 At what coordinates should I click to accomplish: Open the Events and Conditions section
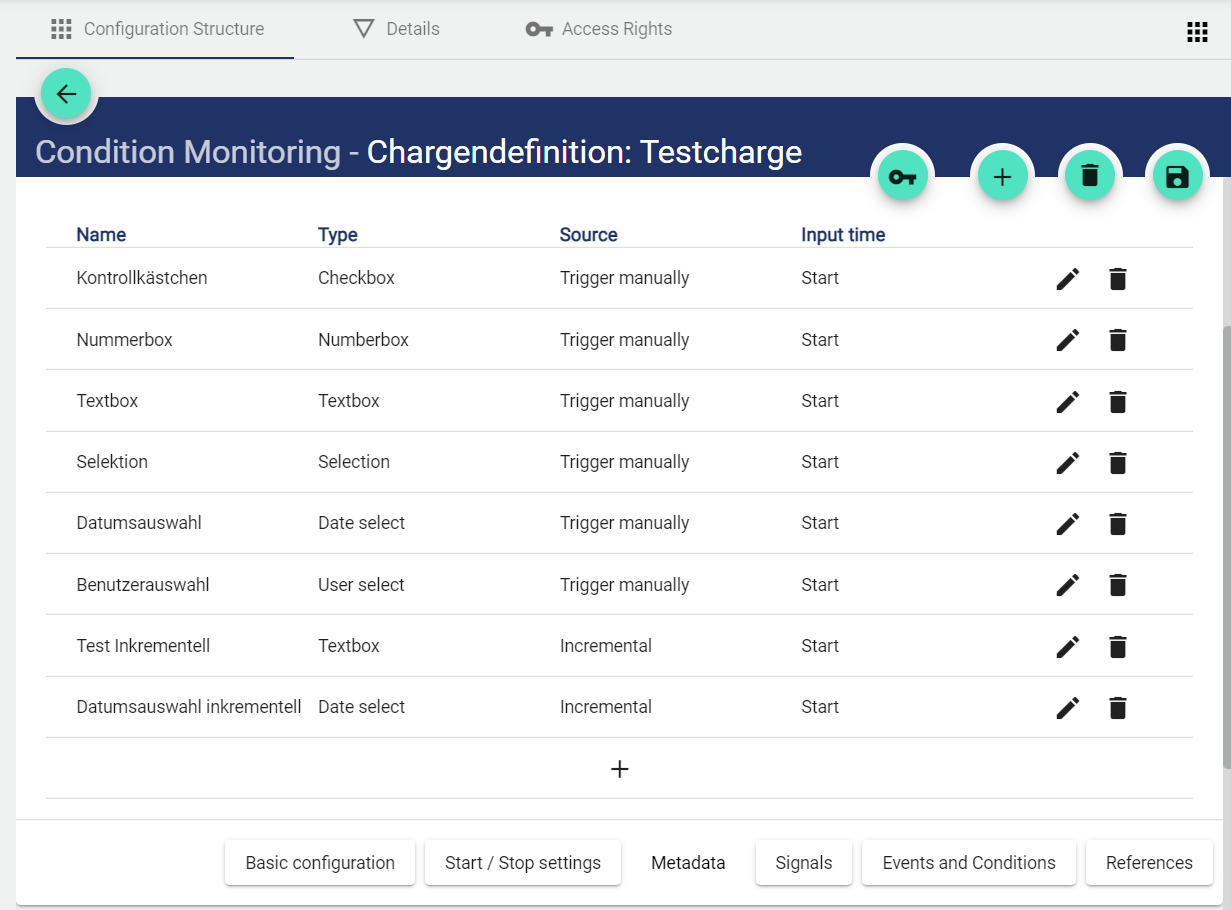pyautogui.click(x=968, y=863)
